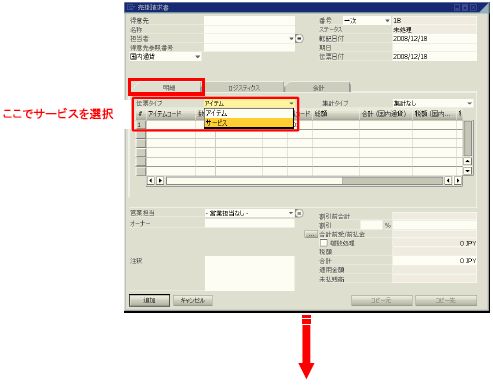Viewport: 493px width, 385px height.
Task: Click the オーナー input field
Action: (249, 223)
